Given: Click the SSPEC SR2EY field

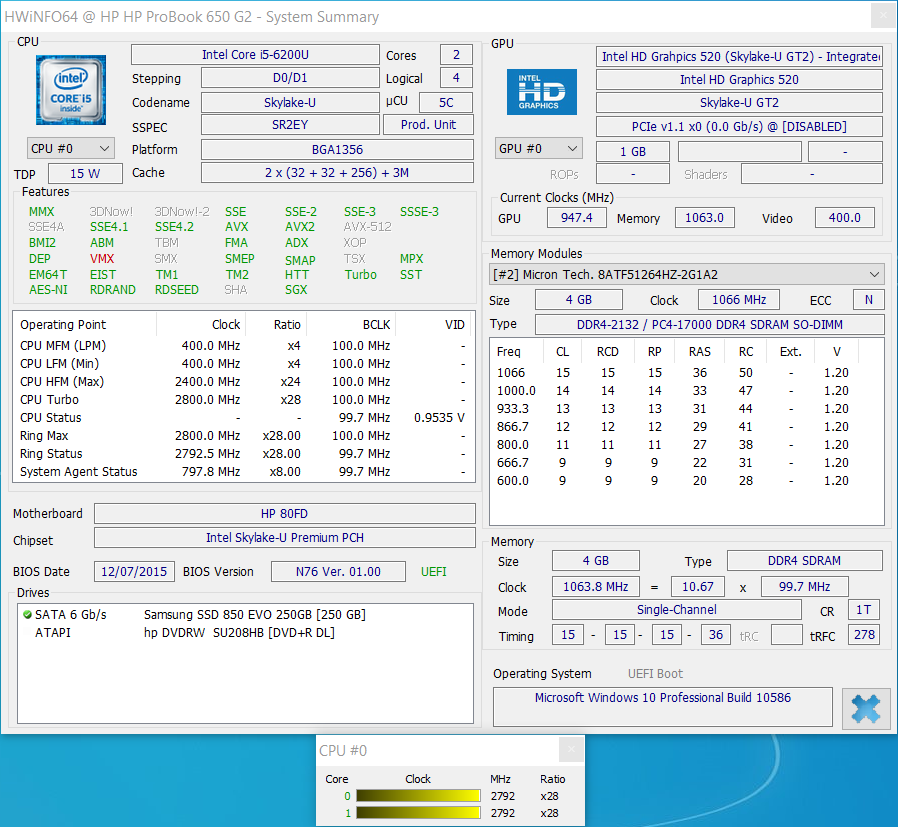Looking at the screenshot, I should pos(290,125).
